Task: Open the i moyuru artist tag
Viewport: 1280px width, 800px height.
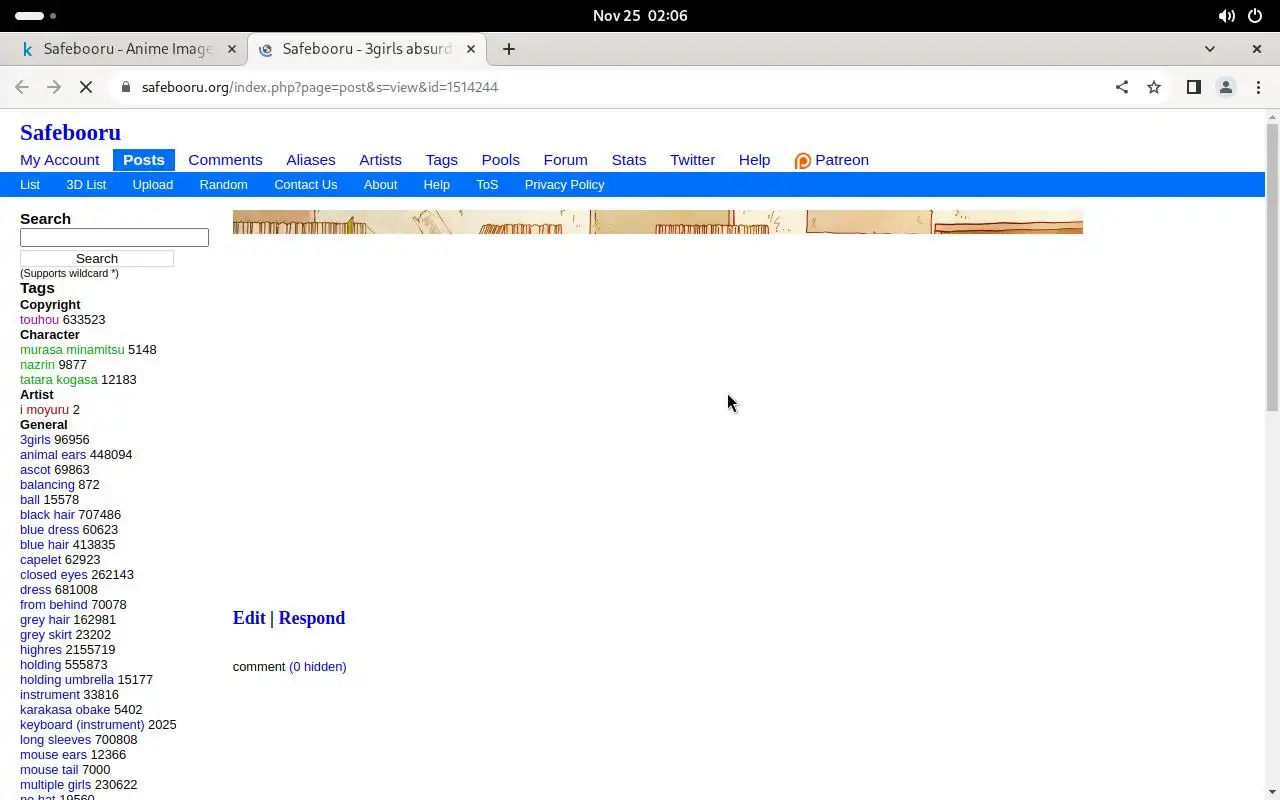Action: [44, 410]
